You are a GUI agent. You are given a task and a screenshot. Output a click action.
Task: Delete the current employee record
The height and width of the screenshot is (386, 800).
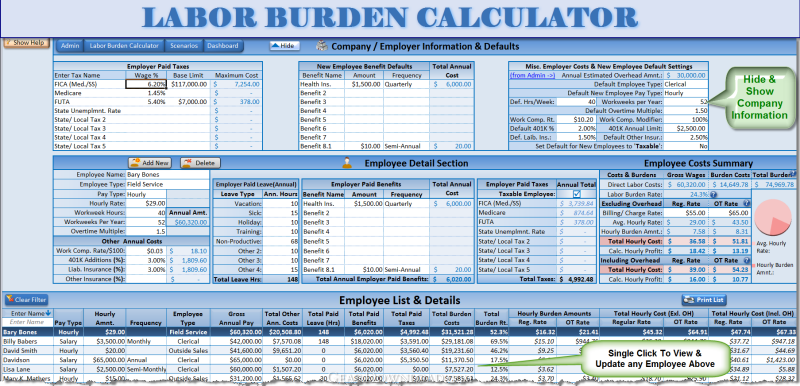200,163
